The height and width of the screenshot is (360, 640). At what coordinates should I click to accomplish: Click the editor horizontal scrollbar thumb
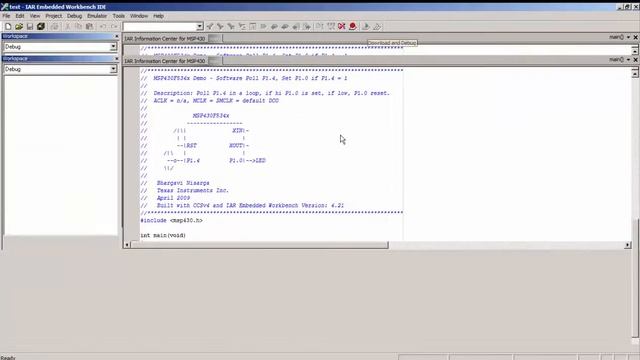point(260,245)
